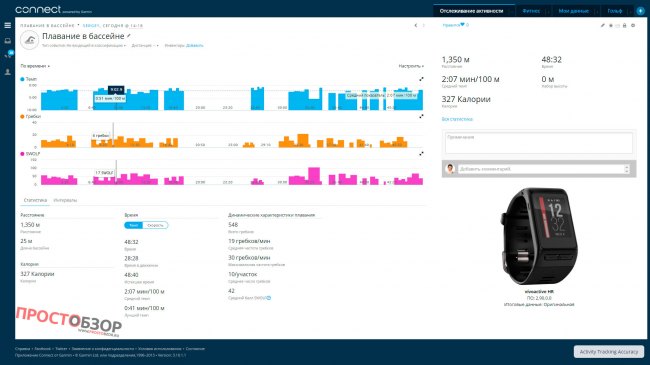Open the Facebook footer link

click(x=43, y=349)
